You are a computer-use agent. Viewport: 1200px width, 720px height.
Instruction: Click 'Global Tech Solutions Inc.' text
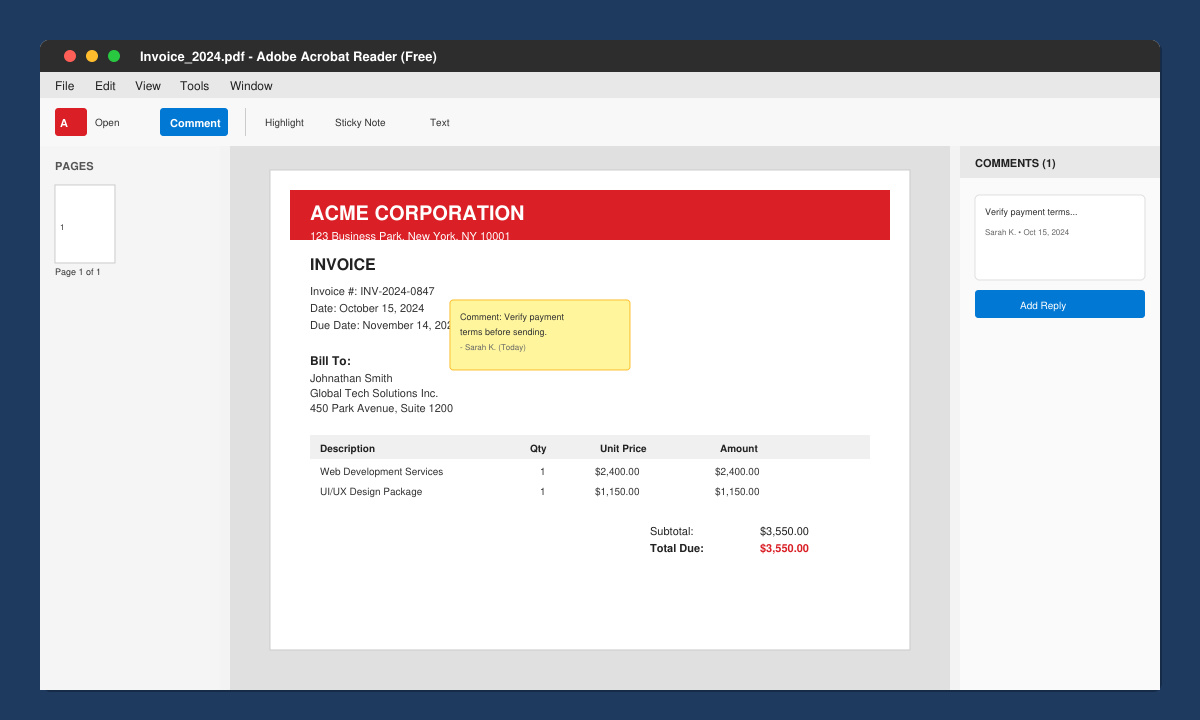[x=374, y=393]
